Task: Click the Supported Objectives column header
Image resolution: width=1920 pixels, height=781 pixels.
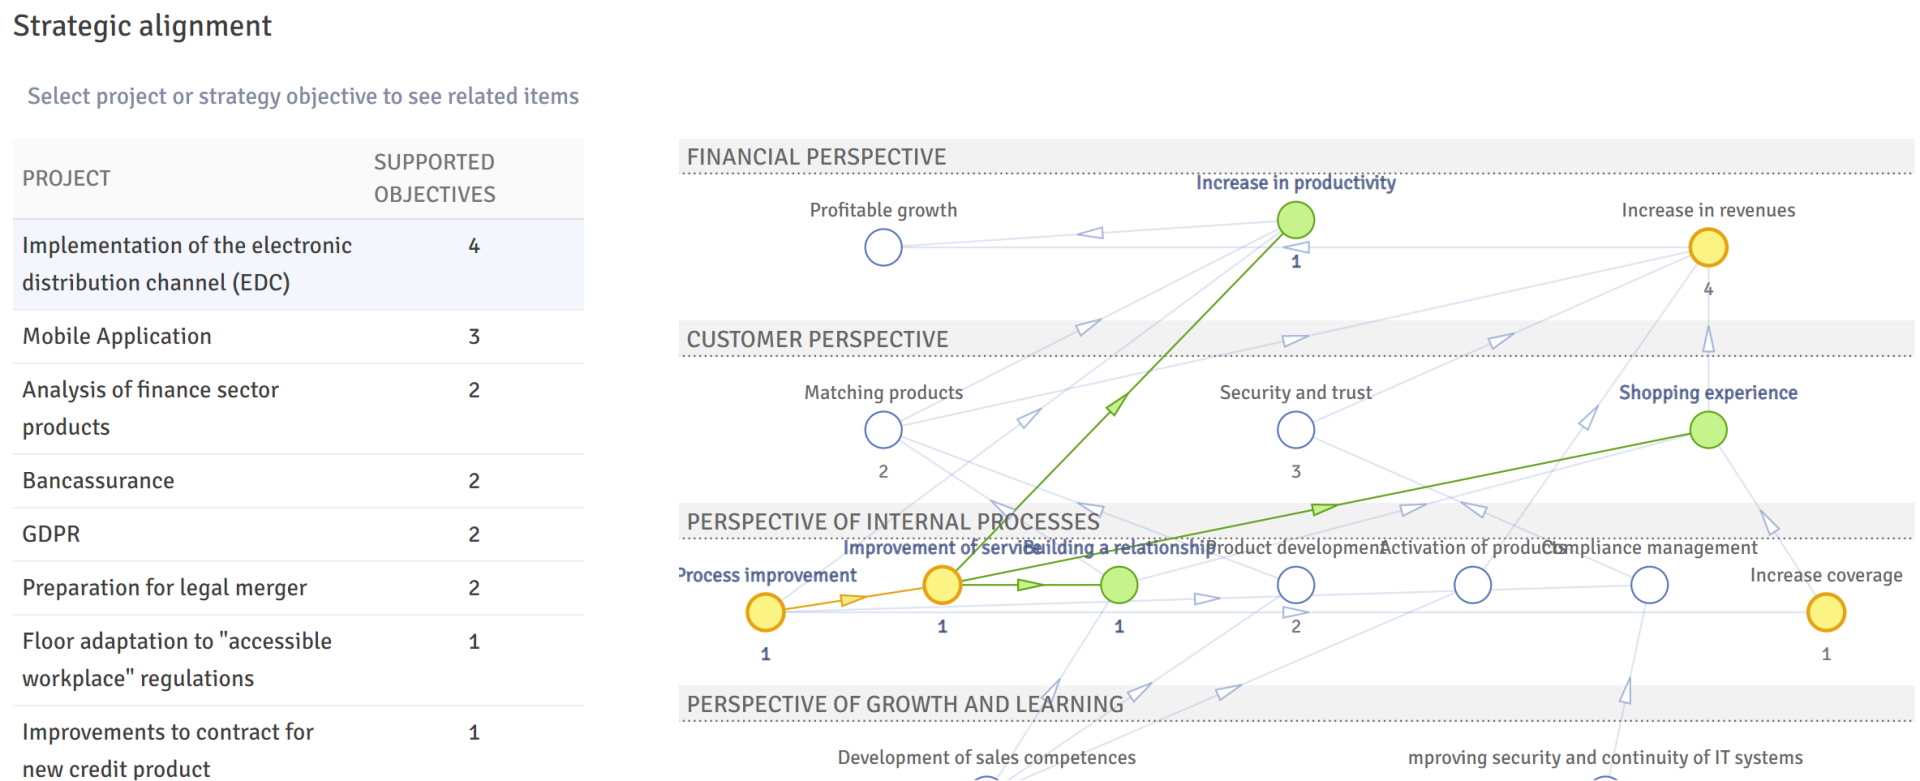Action: [x=434, y=178]
